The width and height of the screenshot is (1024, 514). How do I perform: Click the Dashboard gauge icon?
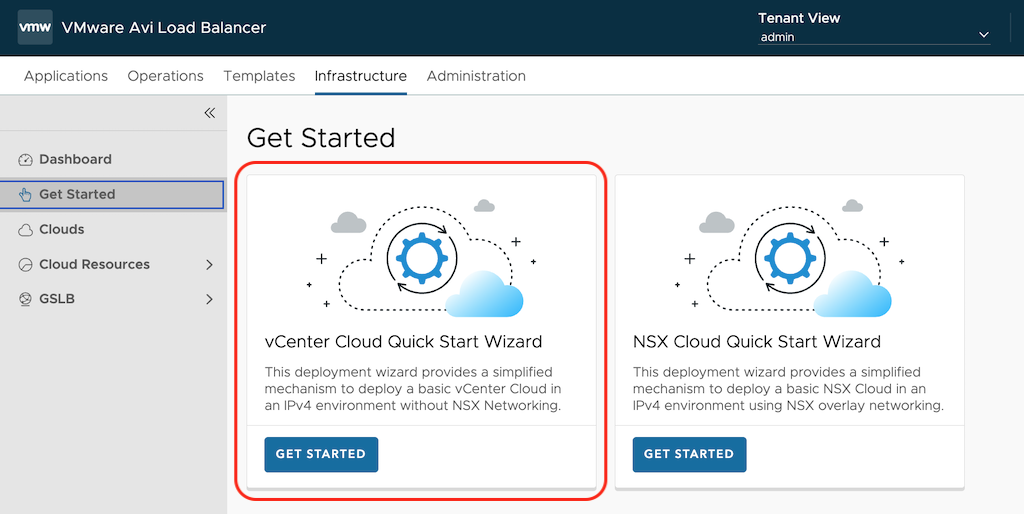pyautogui.click(x=25, y=159)
